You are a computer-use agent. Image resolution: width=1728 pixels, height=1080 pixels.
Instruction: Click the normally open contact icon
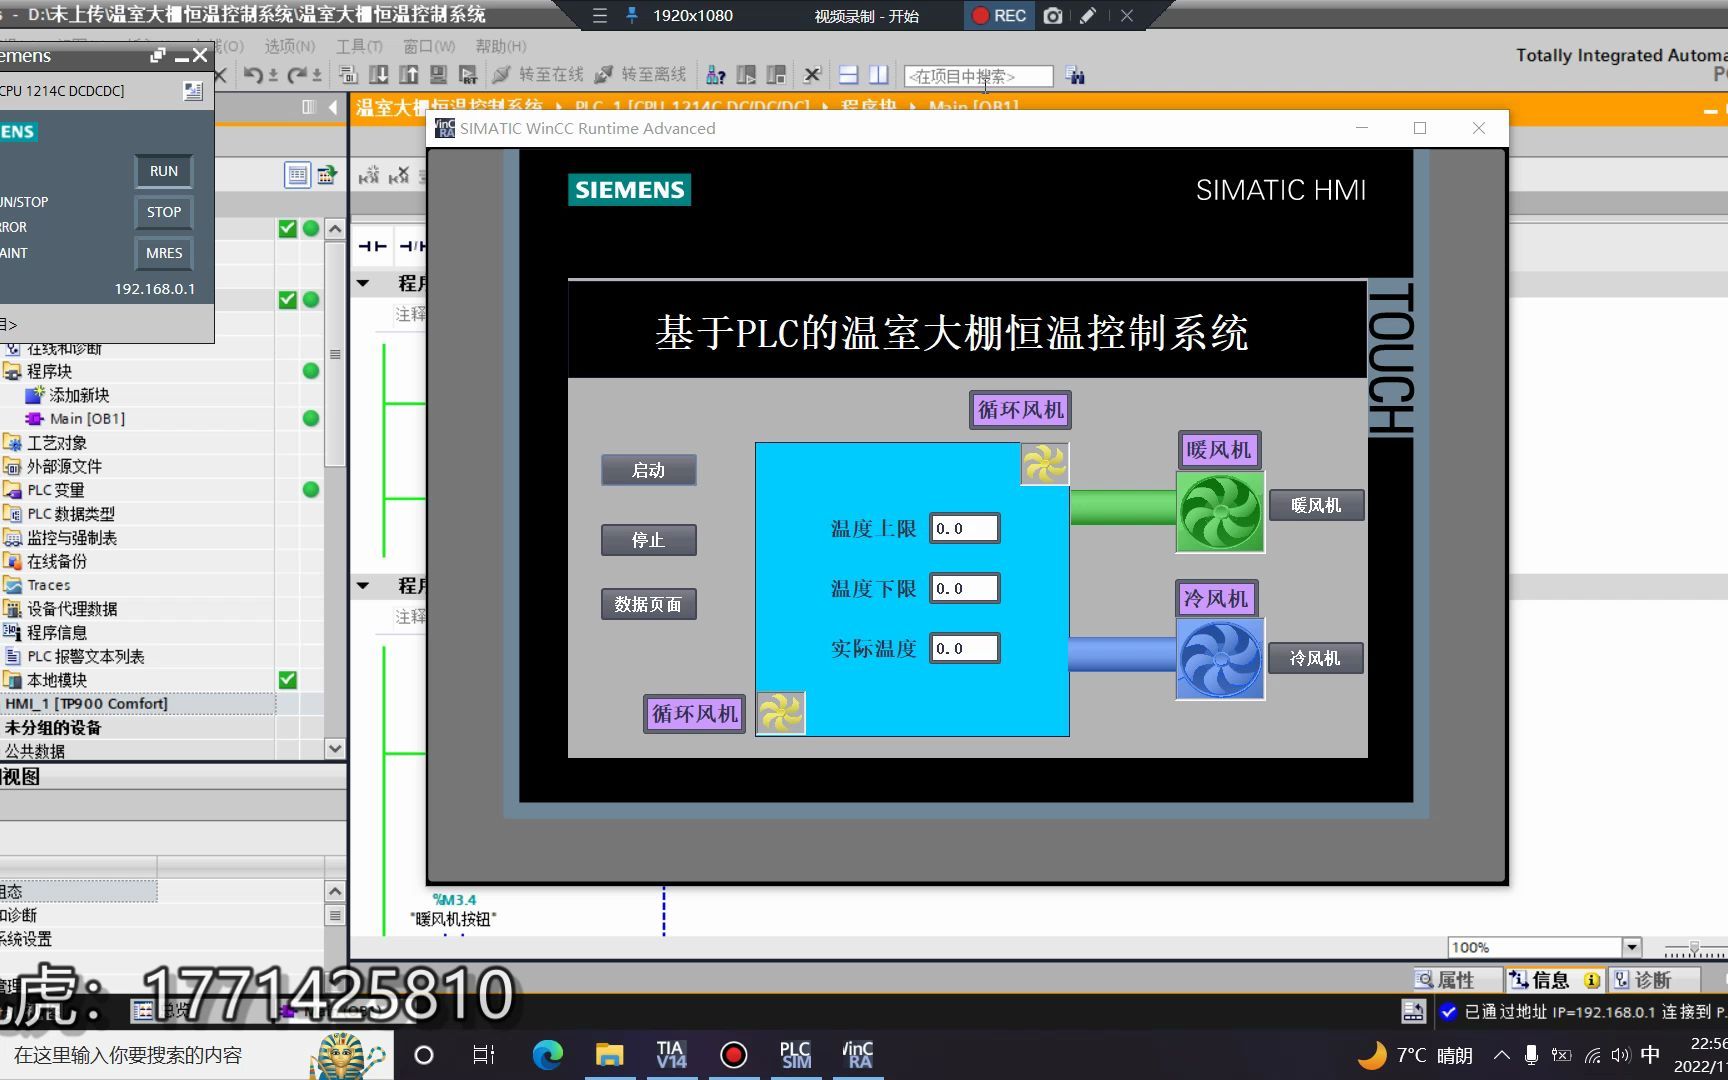(x=372, y=246)
